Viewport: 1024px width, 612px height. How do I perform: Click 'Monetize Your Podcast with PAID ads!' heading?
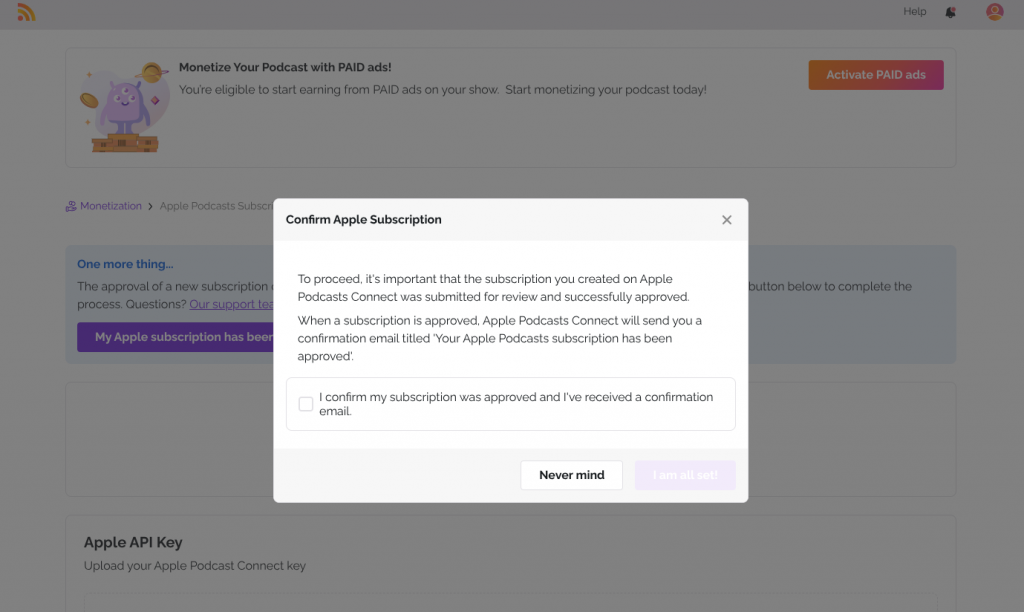point(285,68)
